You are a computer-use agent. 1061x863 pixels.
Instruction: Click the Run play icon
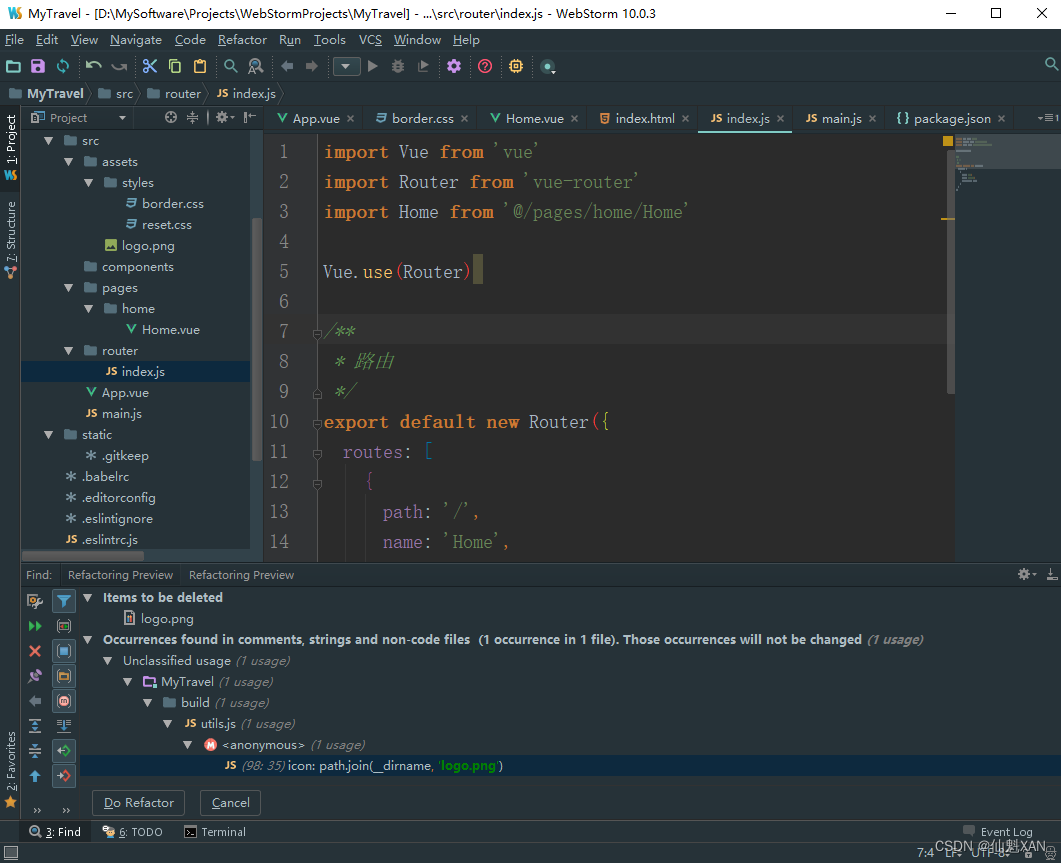[373, 66]
